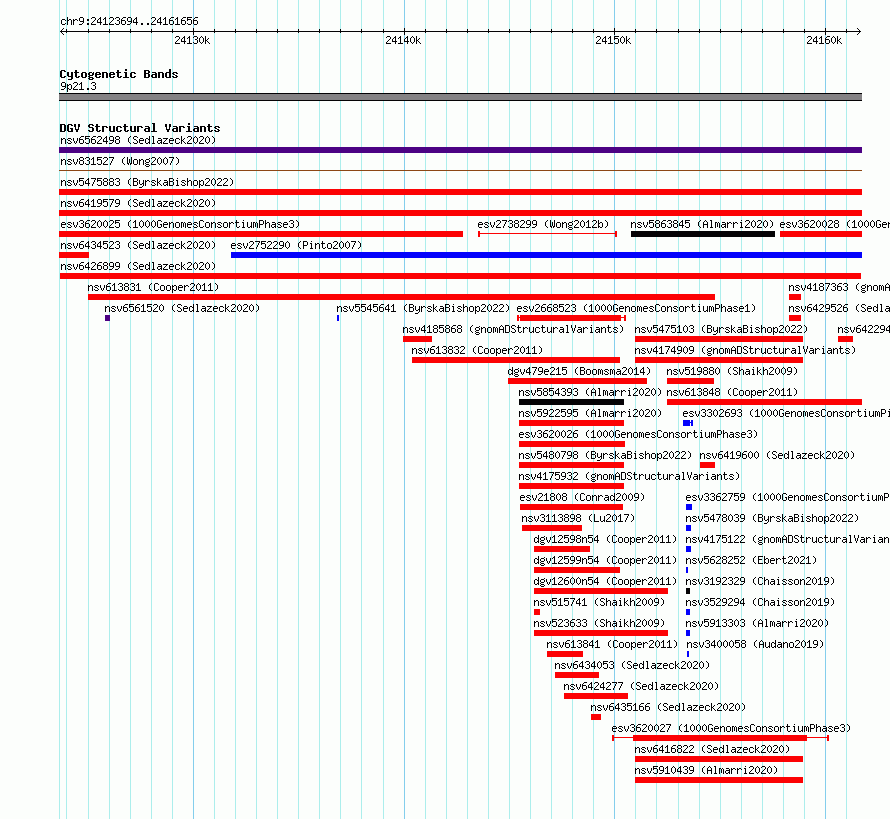Click the 9p21.3 cytogenetic band
This screenshot has height=819, width=890.
(x=460, y=97)
